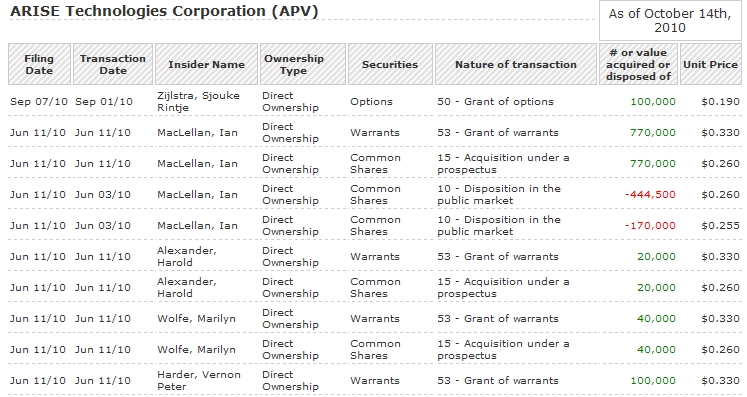Click the -170,000 disposition value
The image size is (747, 397).
[650, 225]
